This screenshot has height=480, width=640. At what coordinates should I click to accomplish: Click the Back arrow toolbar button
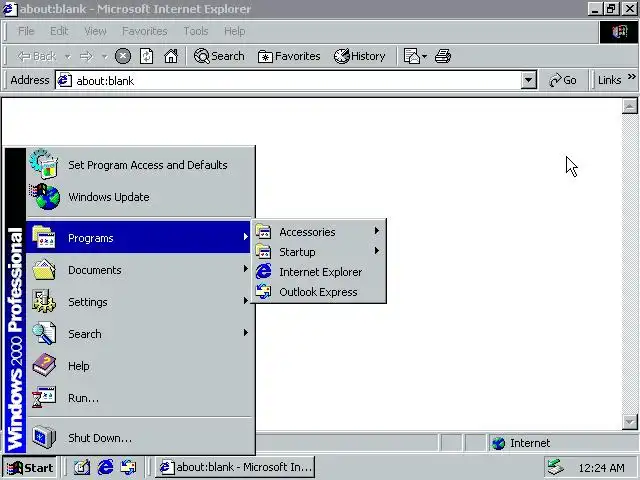36,56
